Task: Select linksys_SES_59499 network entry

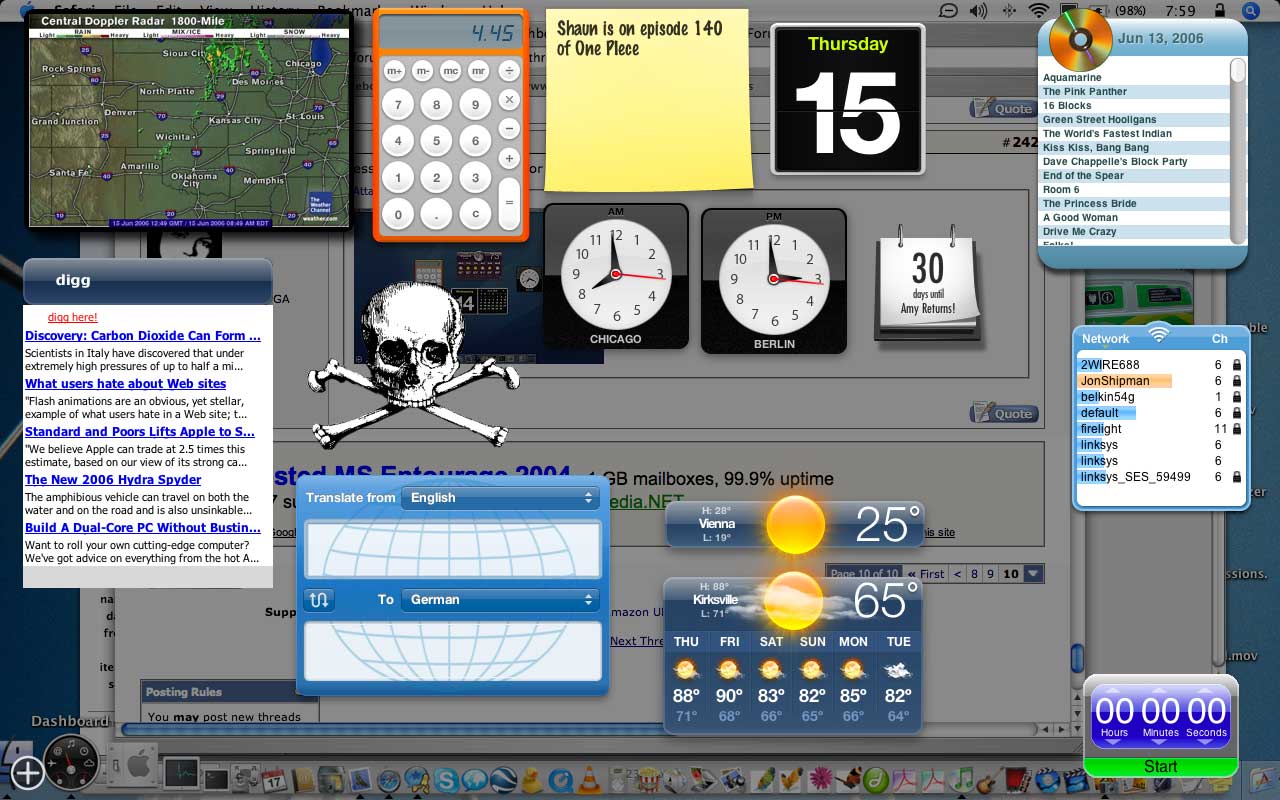Action: click(x=1161, y=477)
